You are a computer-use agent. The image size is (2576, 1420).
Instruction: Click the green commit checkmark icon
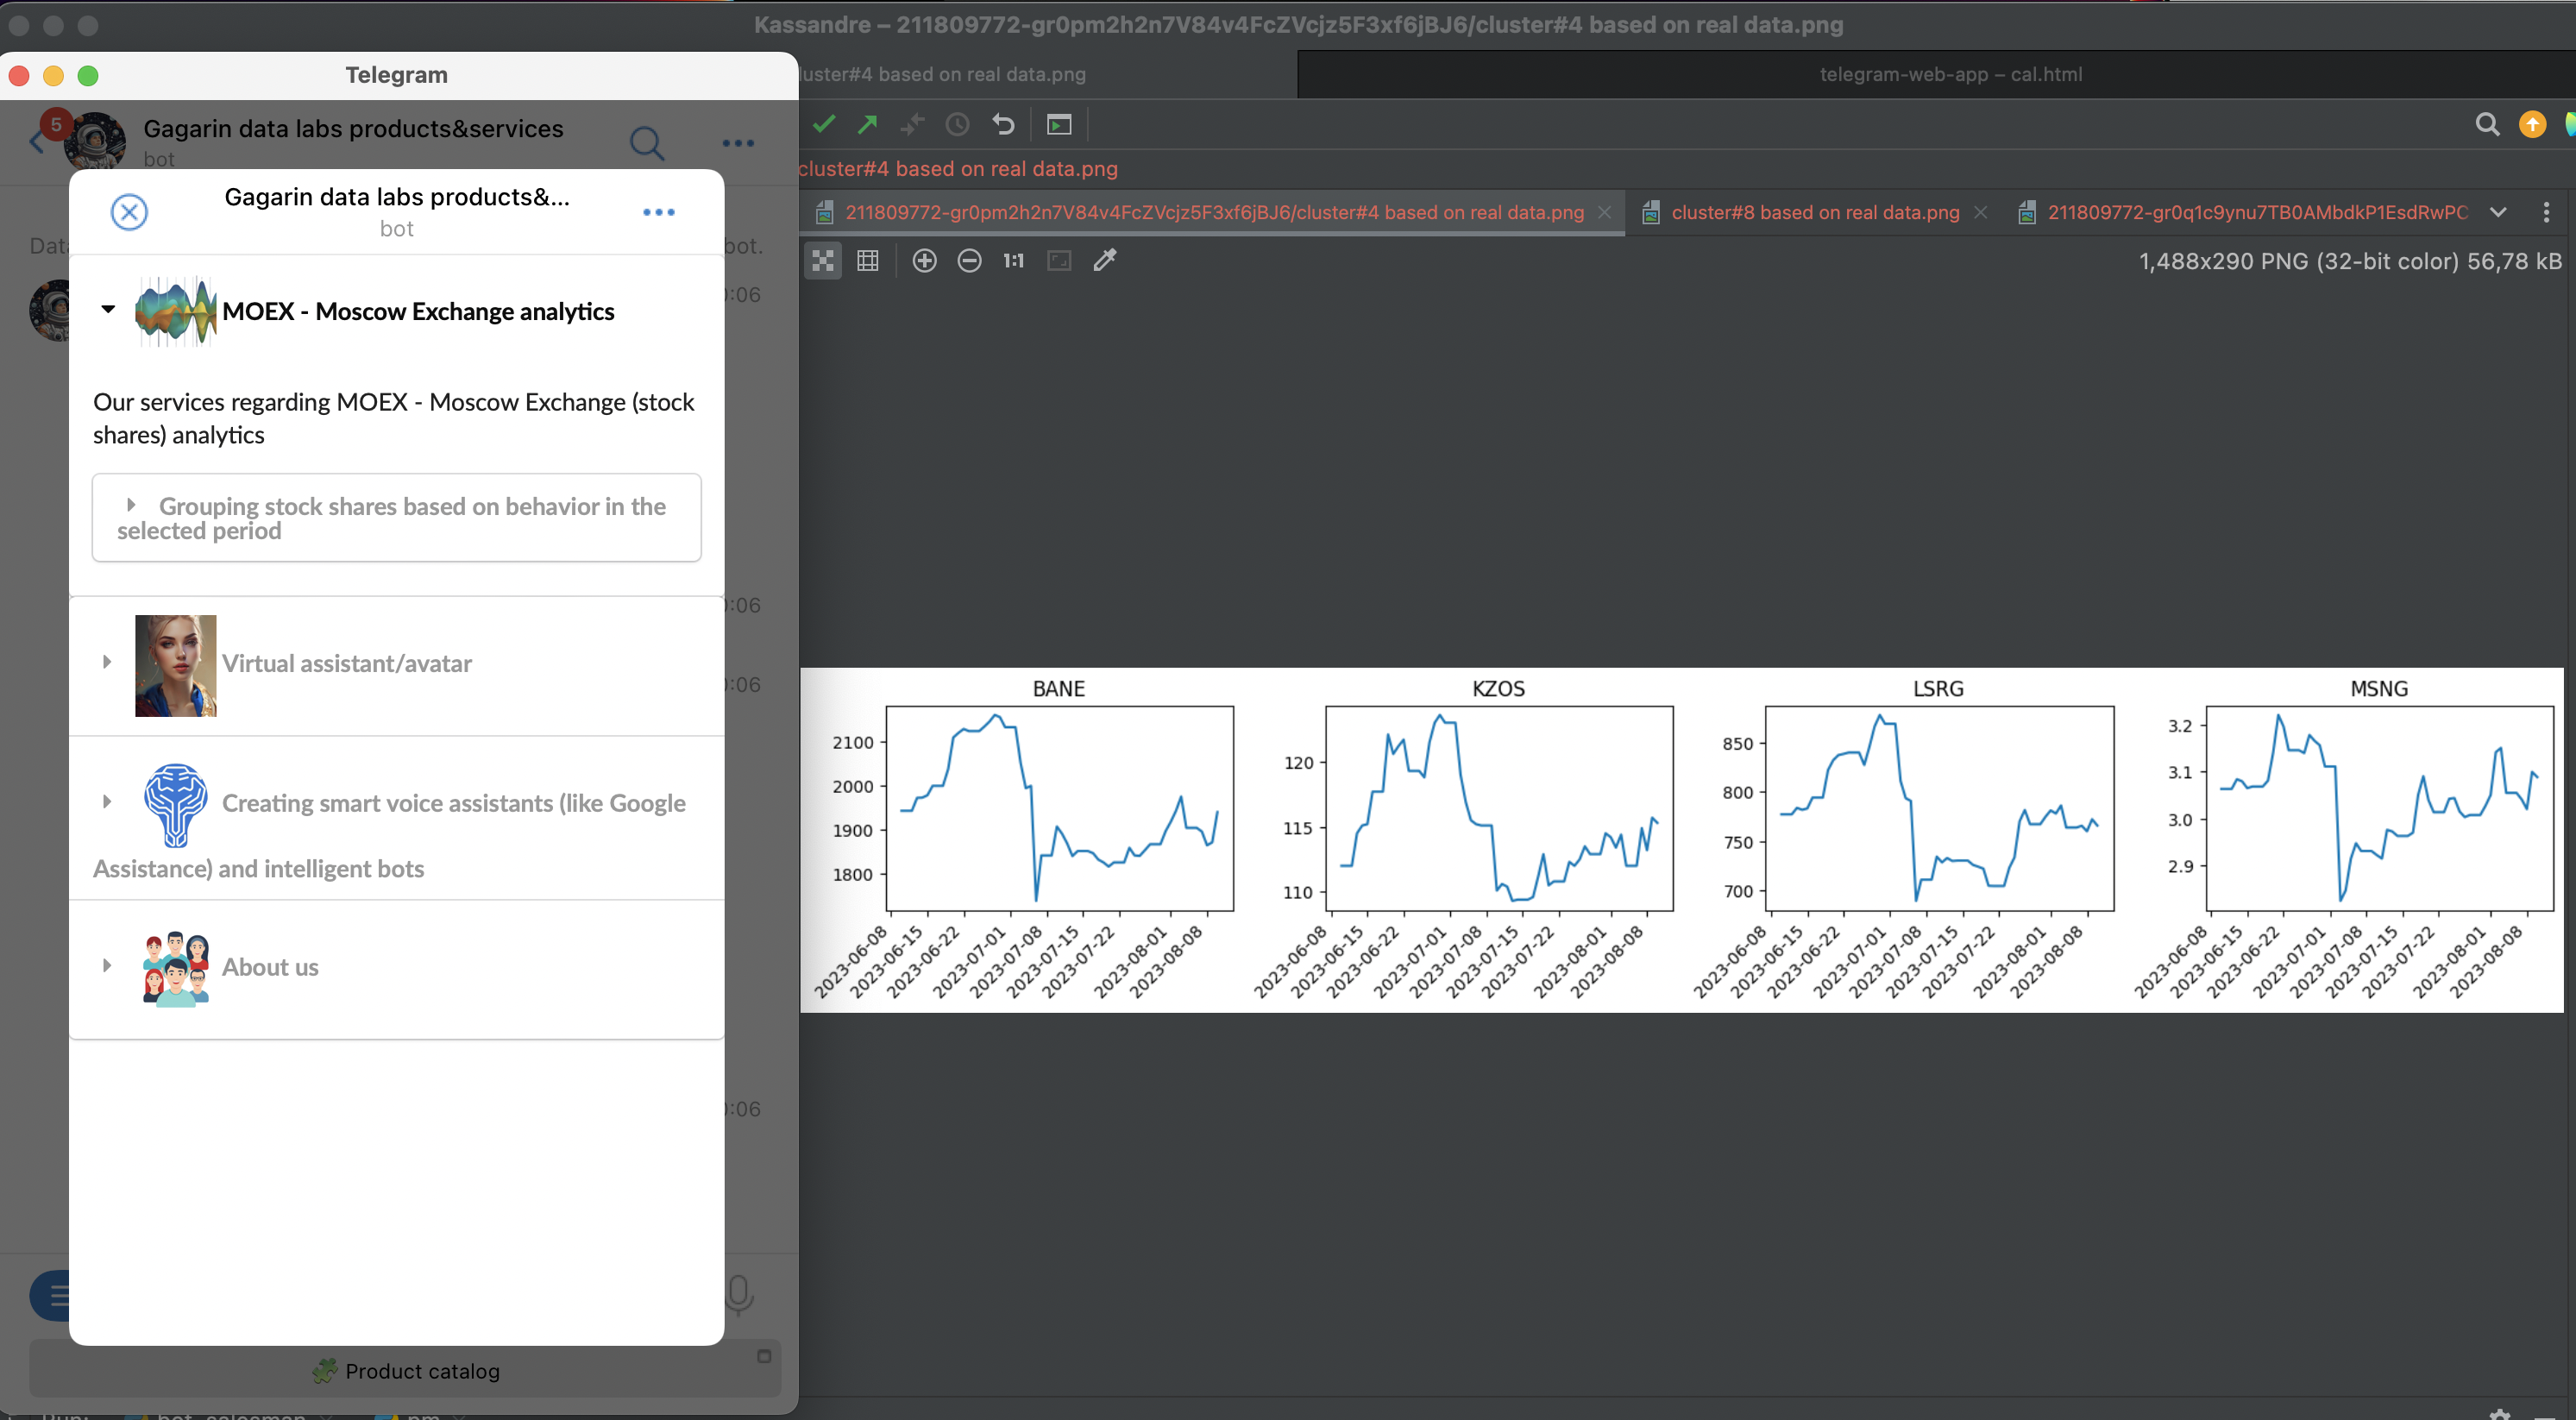[824, 125]
